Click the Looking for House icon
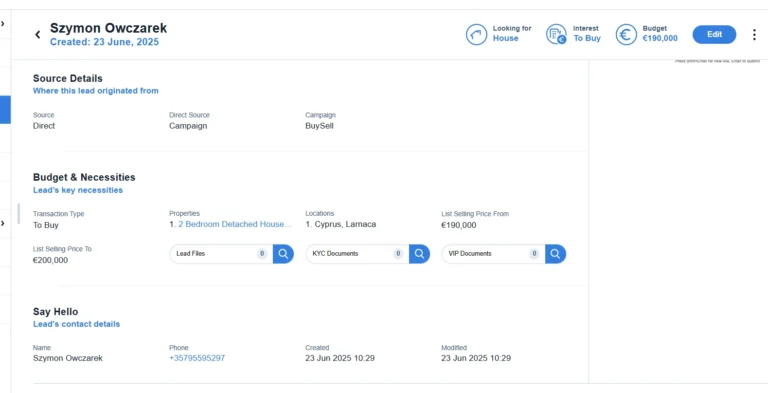Screen dimensions: 768x393 point(476,35)
